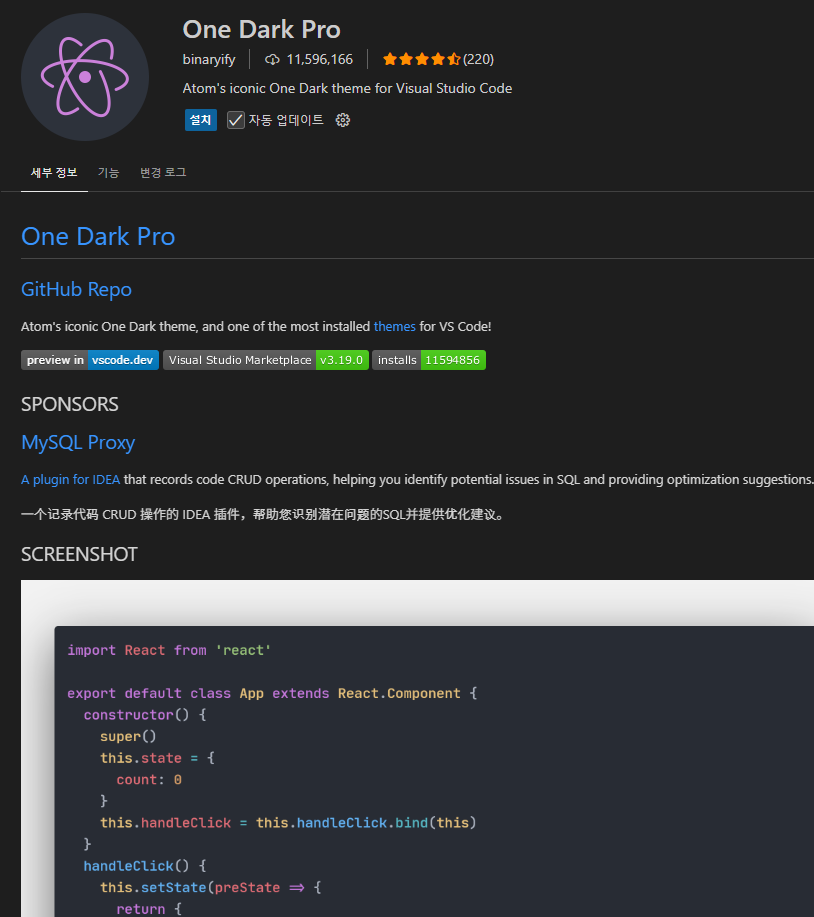The width and height of the screenshot is (814, 917).
Task: Click the One Dark Pro atom logo icon
Action: 85,77
